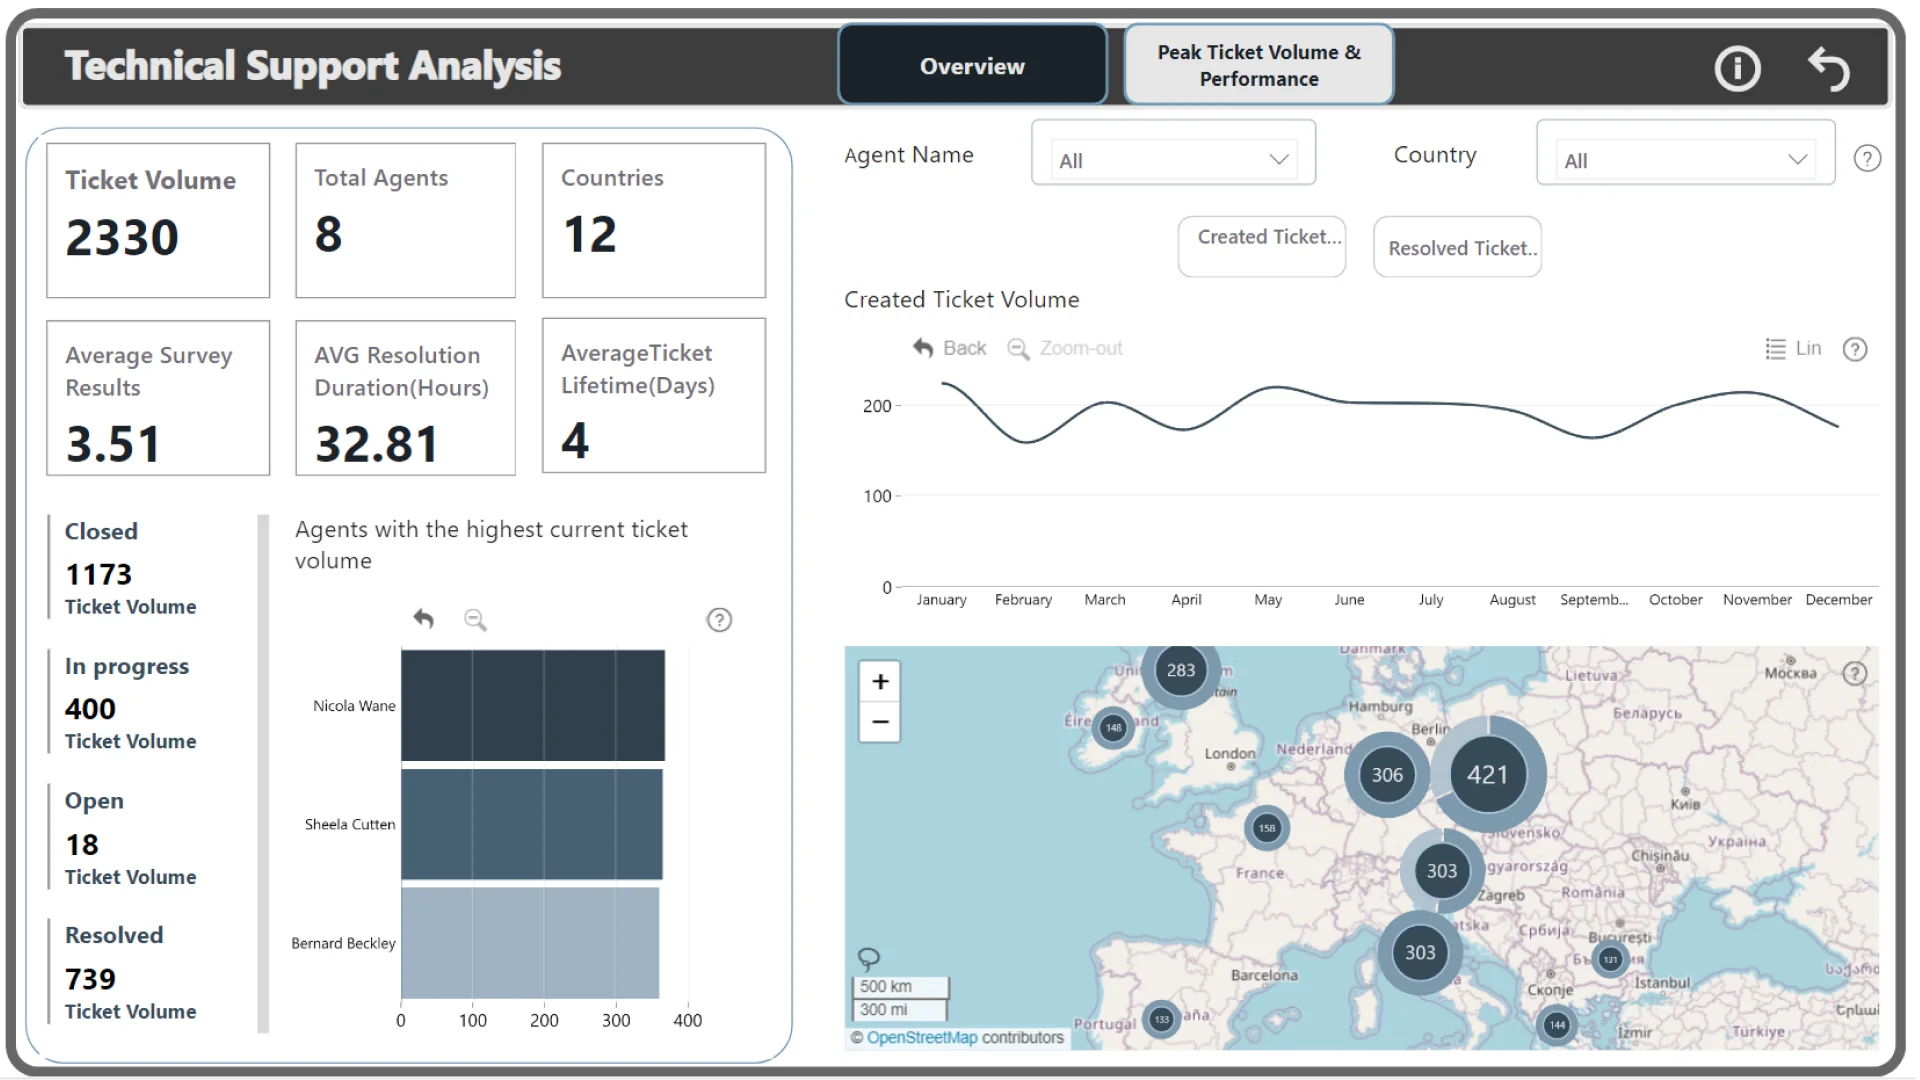The height and width of the screenshot is (1080, 1920).
Task: Select the Ticket Volume 2330 card
Action: coord(158,220)
